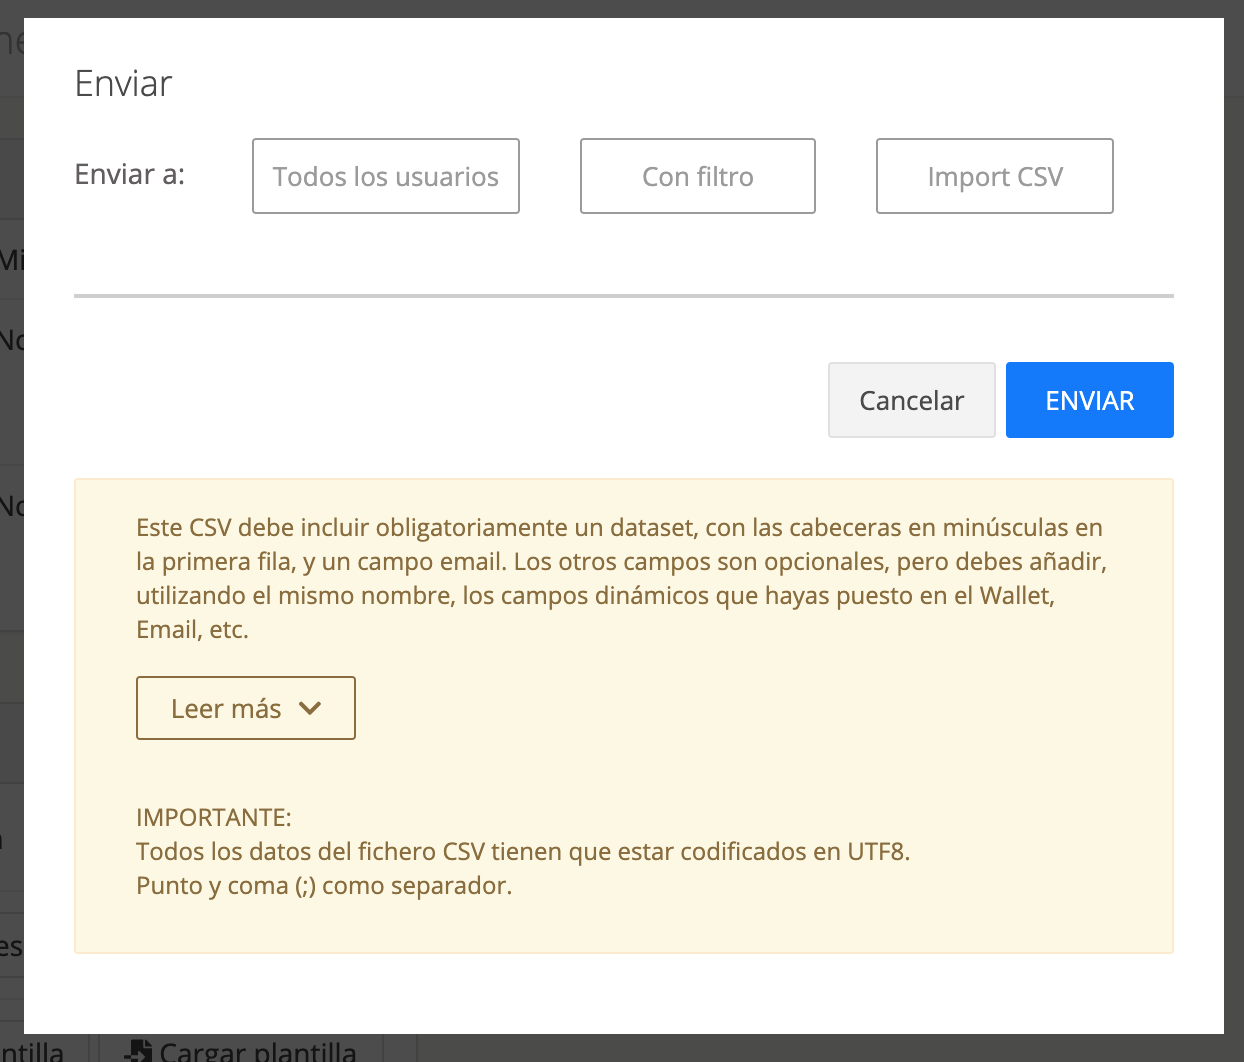Click the 'Punto y coma' separator line

(324, 885)
